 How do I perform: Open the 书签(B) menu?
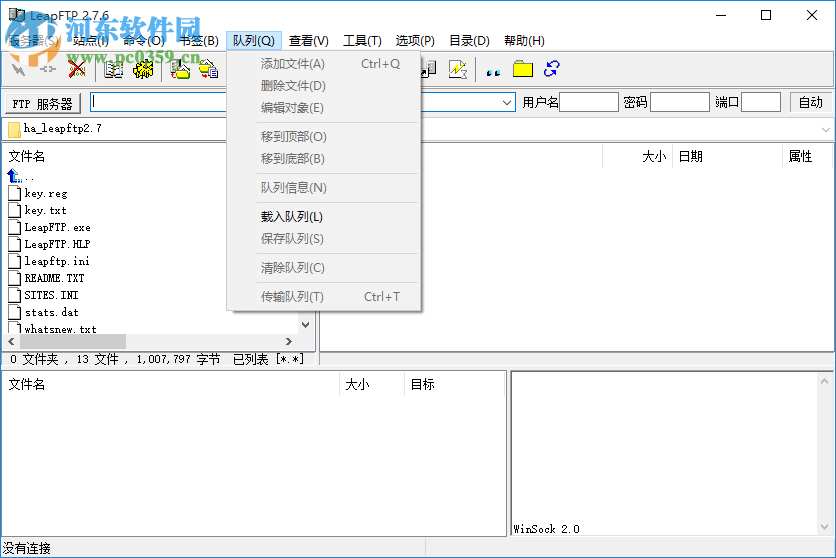(198, 41)
